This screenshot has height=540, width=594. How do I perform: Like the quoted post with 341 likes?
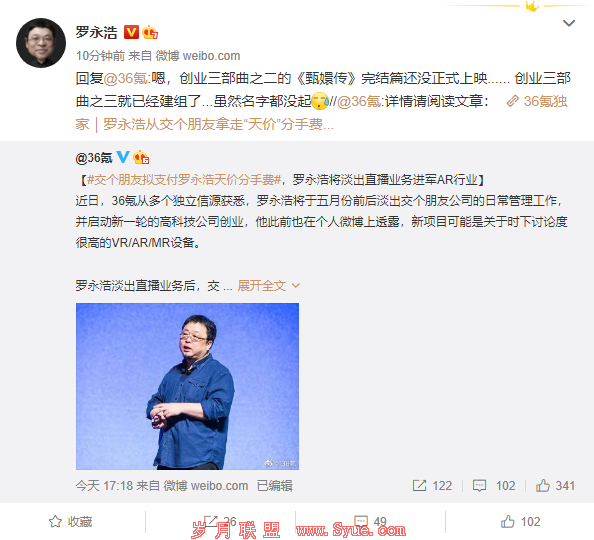[555, 485]
